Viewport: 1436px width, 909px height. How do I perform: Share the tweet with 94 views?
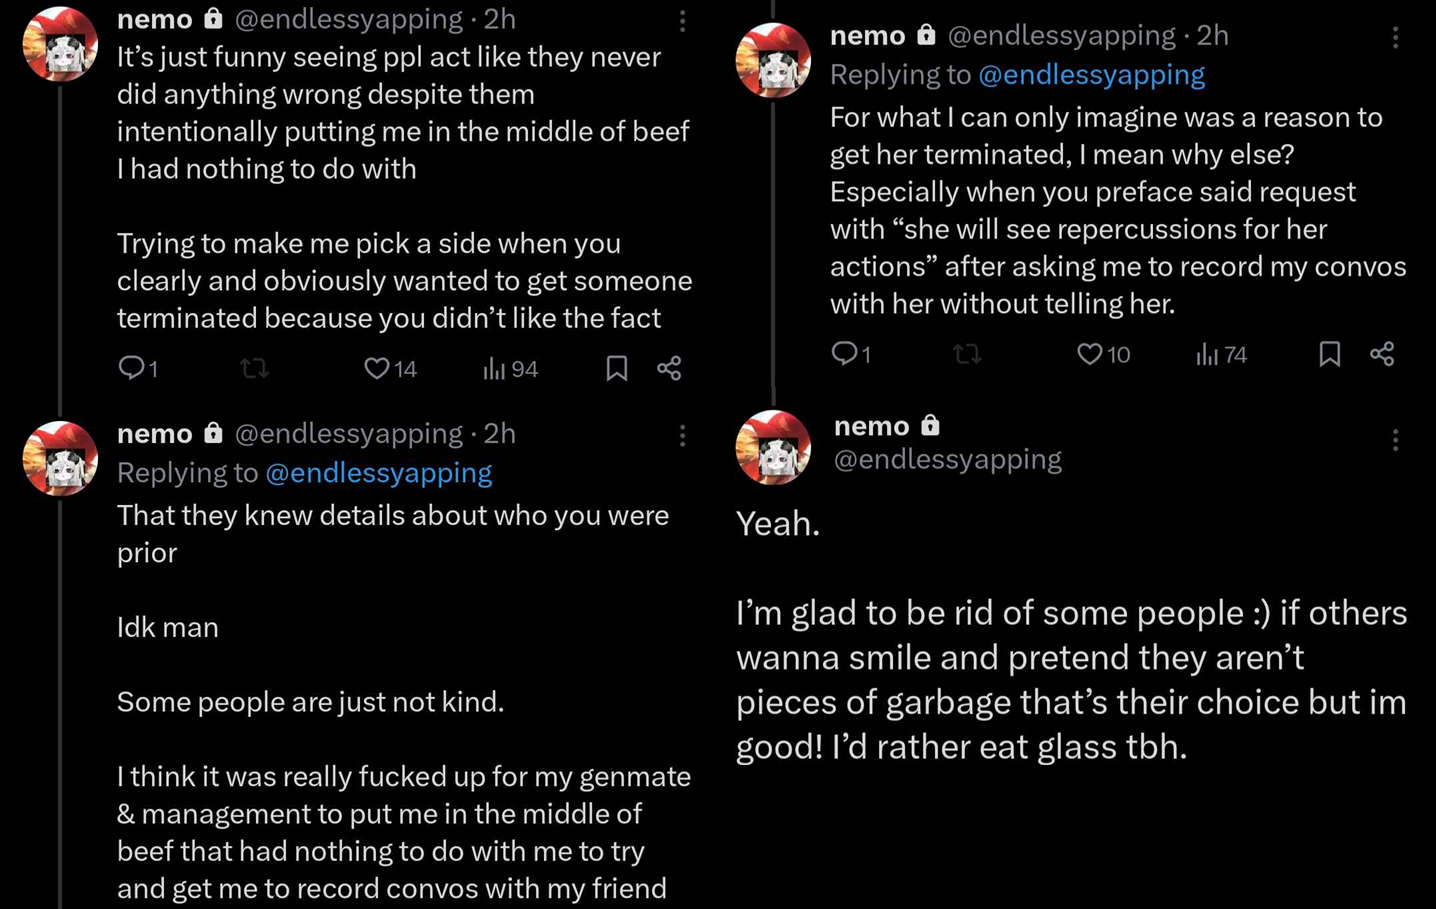(669, 369)
